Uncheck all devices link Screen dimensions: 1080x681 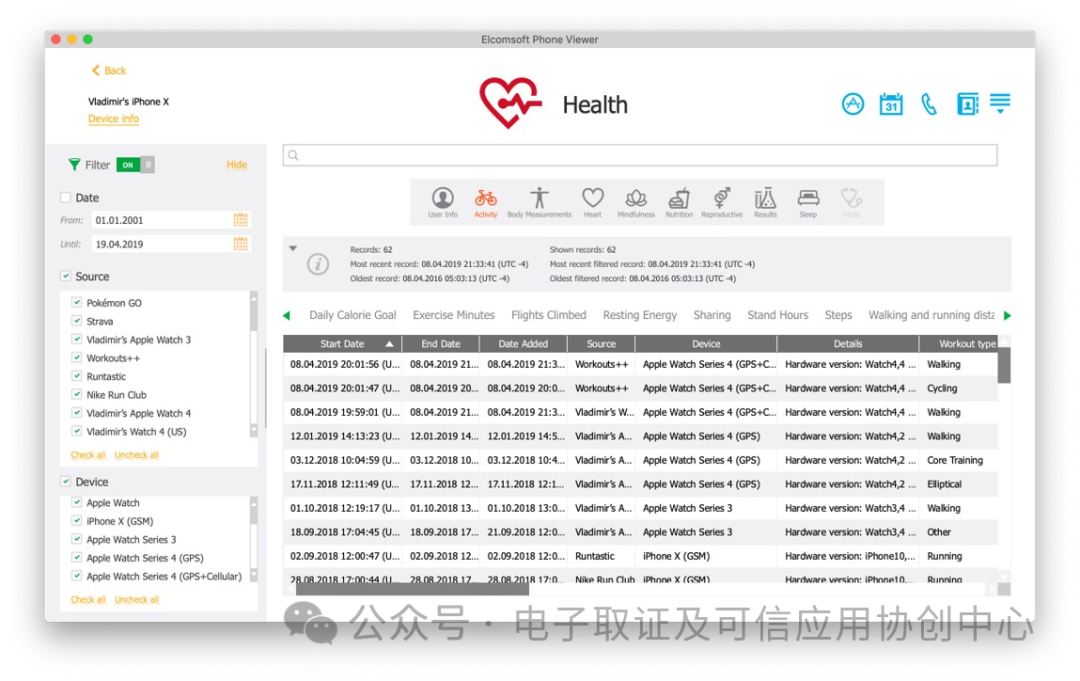click(136, 600)
